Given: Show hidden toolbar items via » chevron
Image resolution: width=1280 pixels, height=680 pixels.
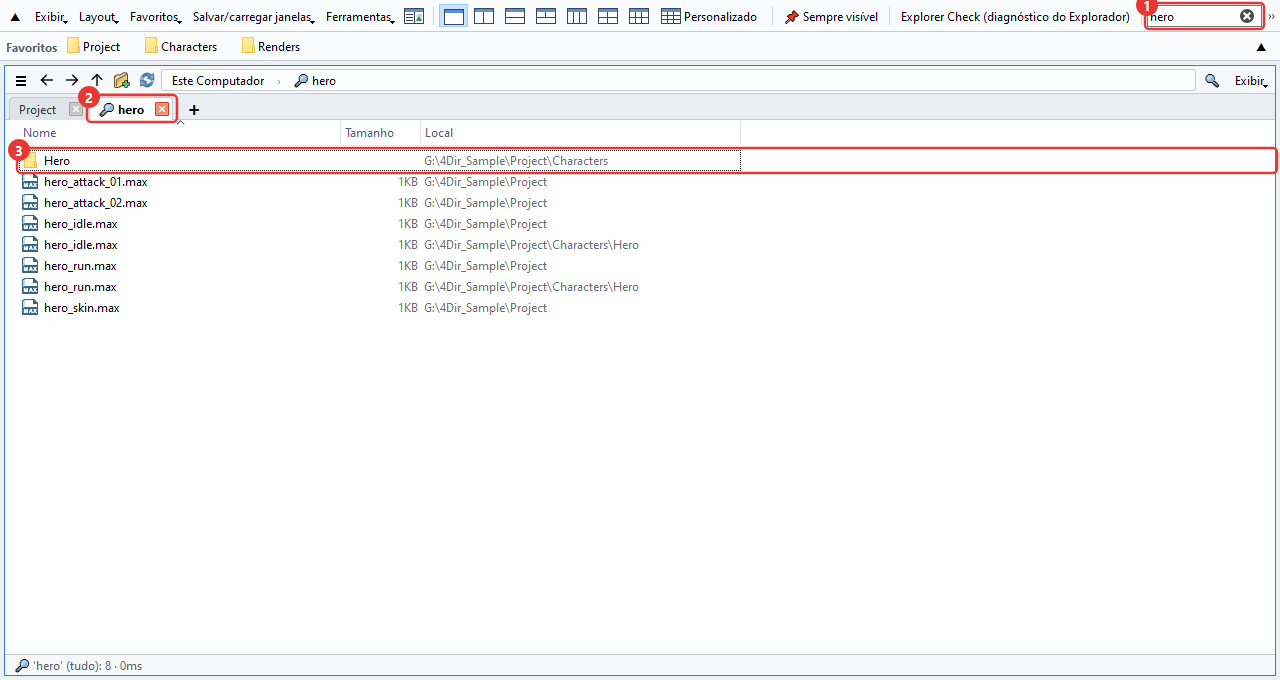Looking at the screenshot, I should 1271,17.
